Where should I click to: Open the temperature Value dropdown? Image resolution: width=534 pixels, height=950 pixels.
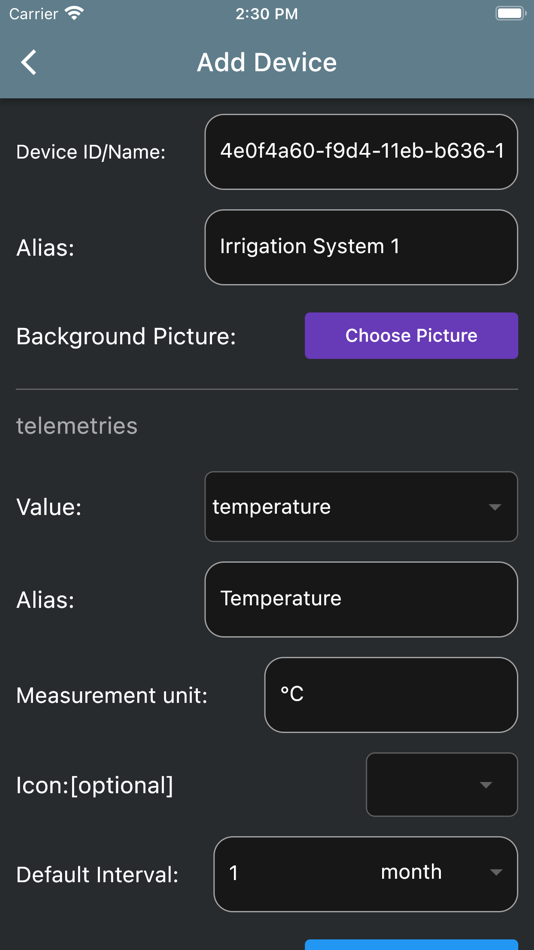pos(361,507)
